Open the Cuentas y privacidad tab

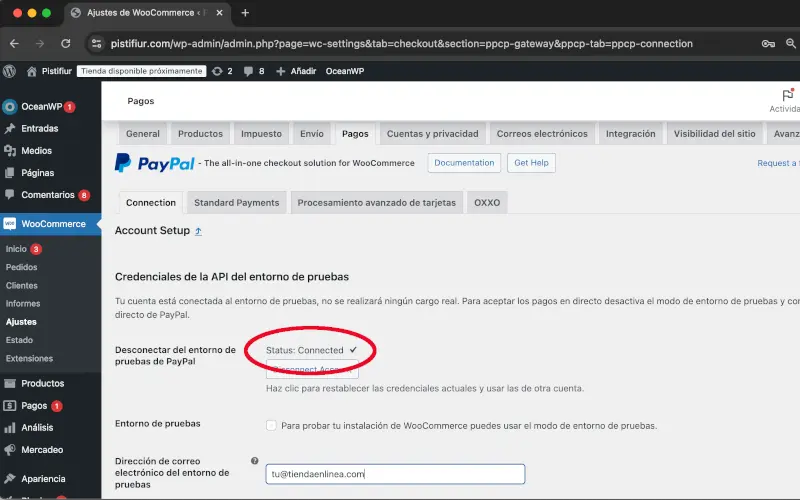coord(433,134)
